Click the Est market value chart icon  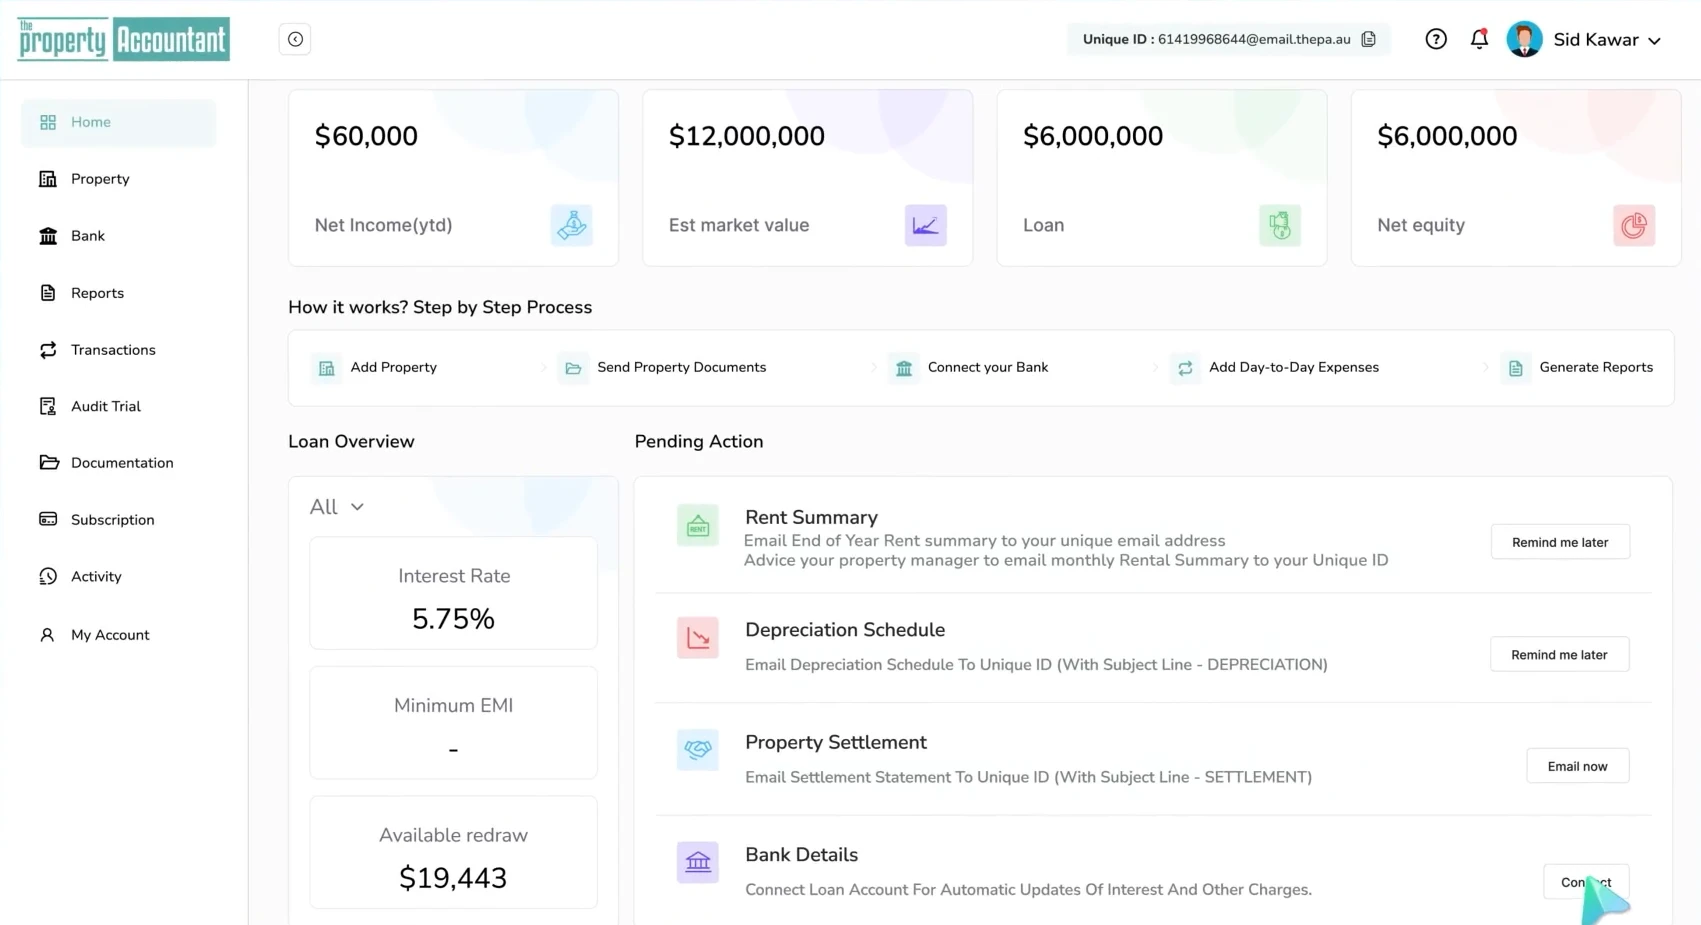(925, 225)
